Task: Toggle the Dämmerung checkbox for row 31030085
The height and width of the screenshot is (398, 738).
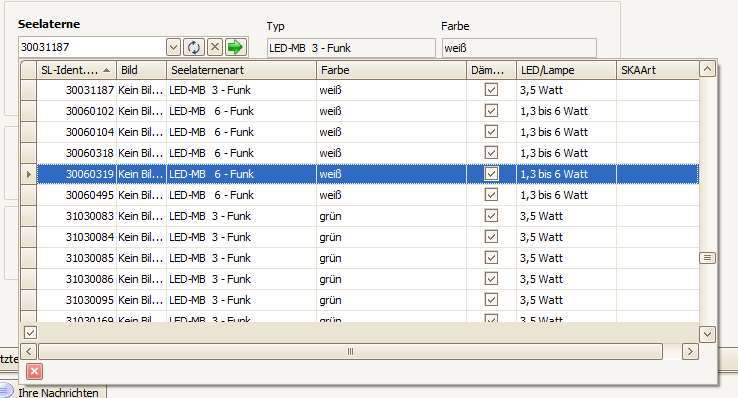Action: coord(491,257)
